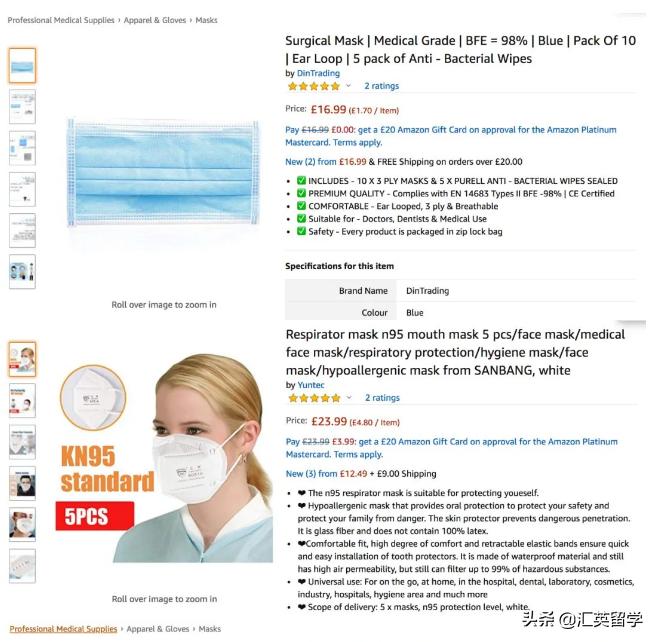Select the first KN95 woman thumbnail
The image size is (657, 642).
(22, 359)
